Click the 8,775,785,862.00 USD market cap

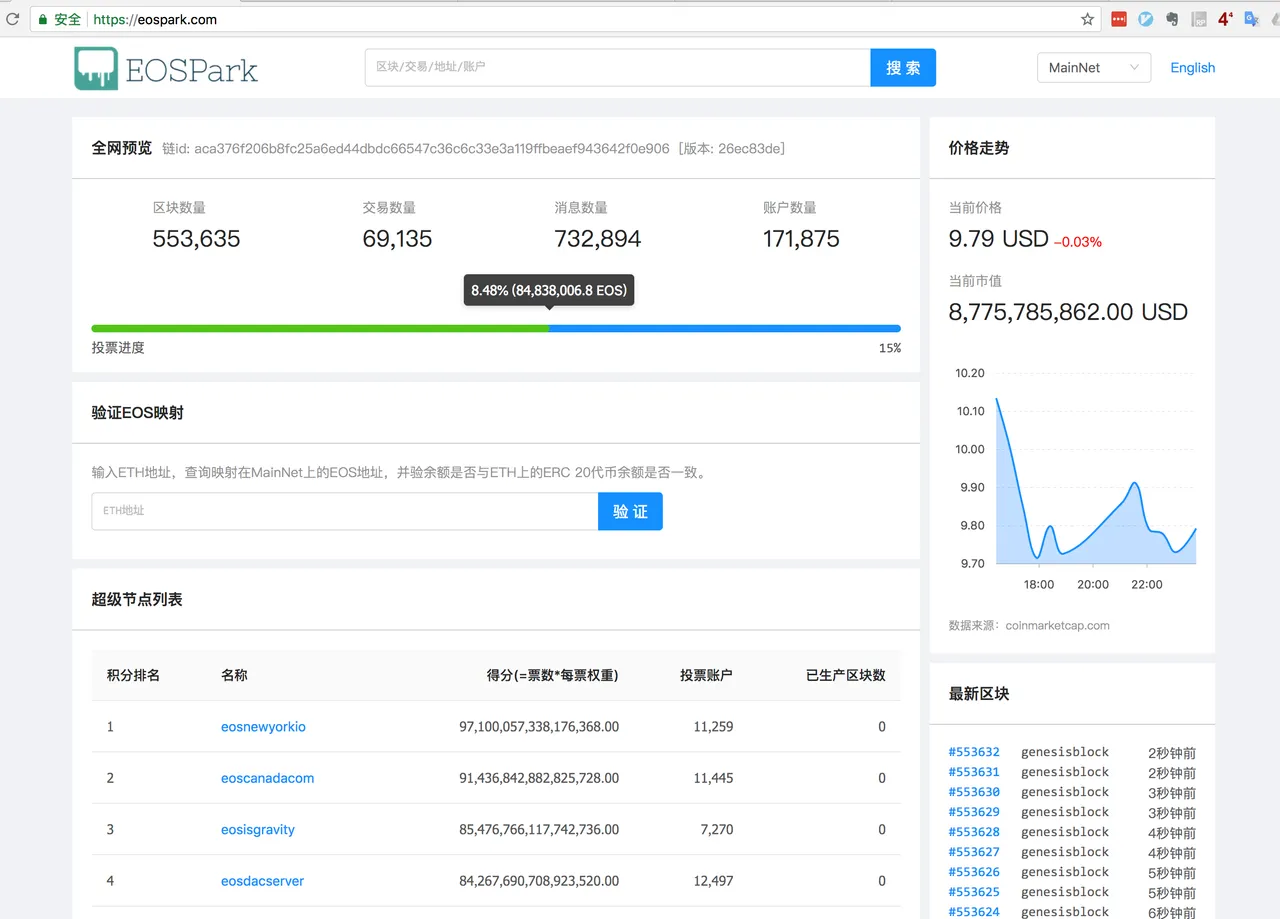pos(1068,312)
